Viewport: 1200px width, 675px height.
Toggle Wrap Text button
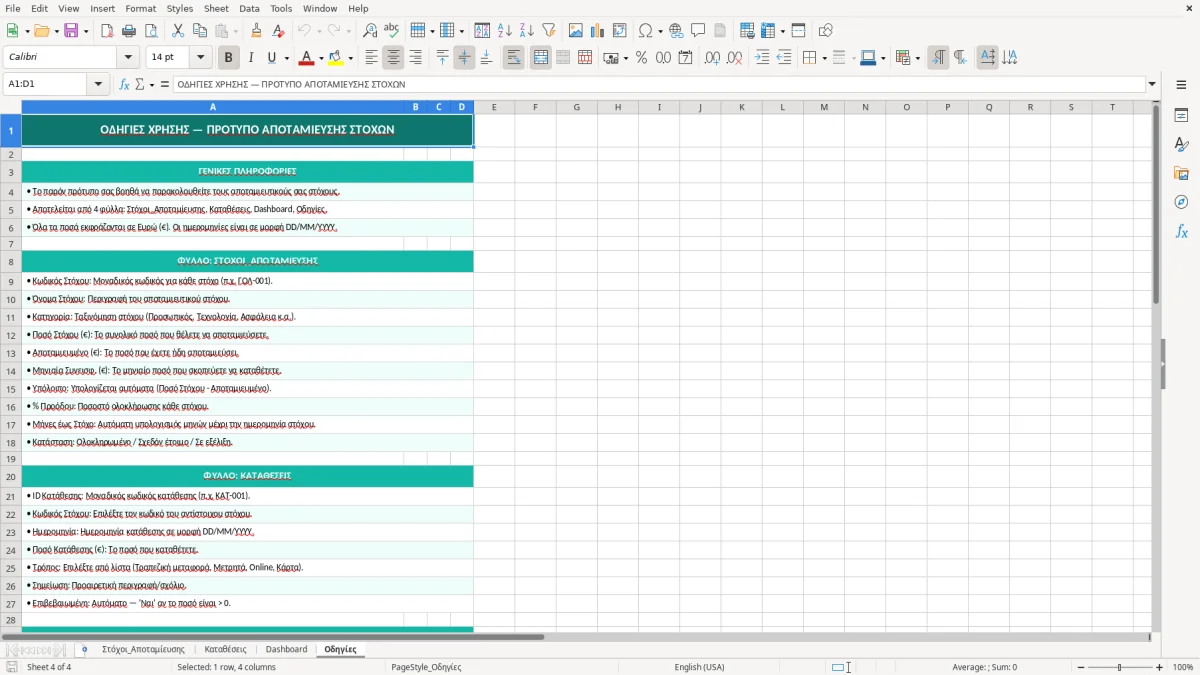click(514, 58)
